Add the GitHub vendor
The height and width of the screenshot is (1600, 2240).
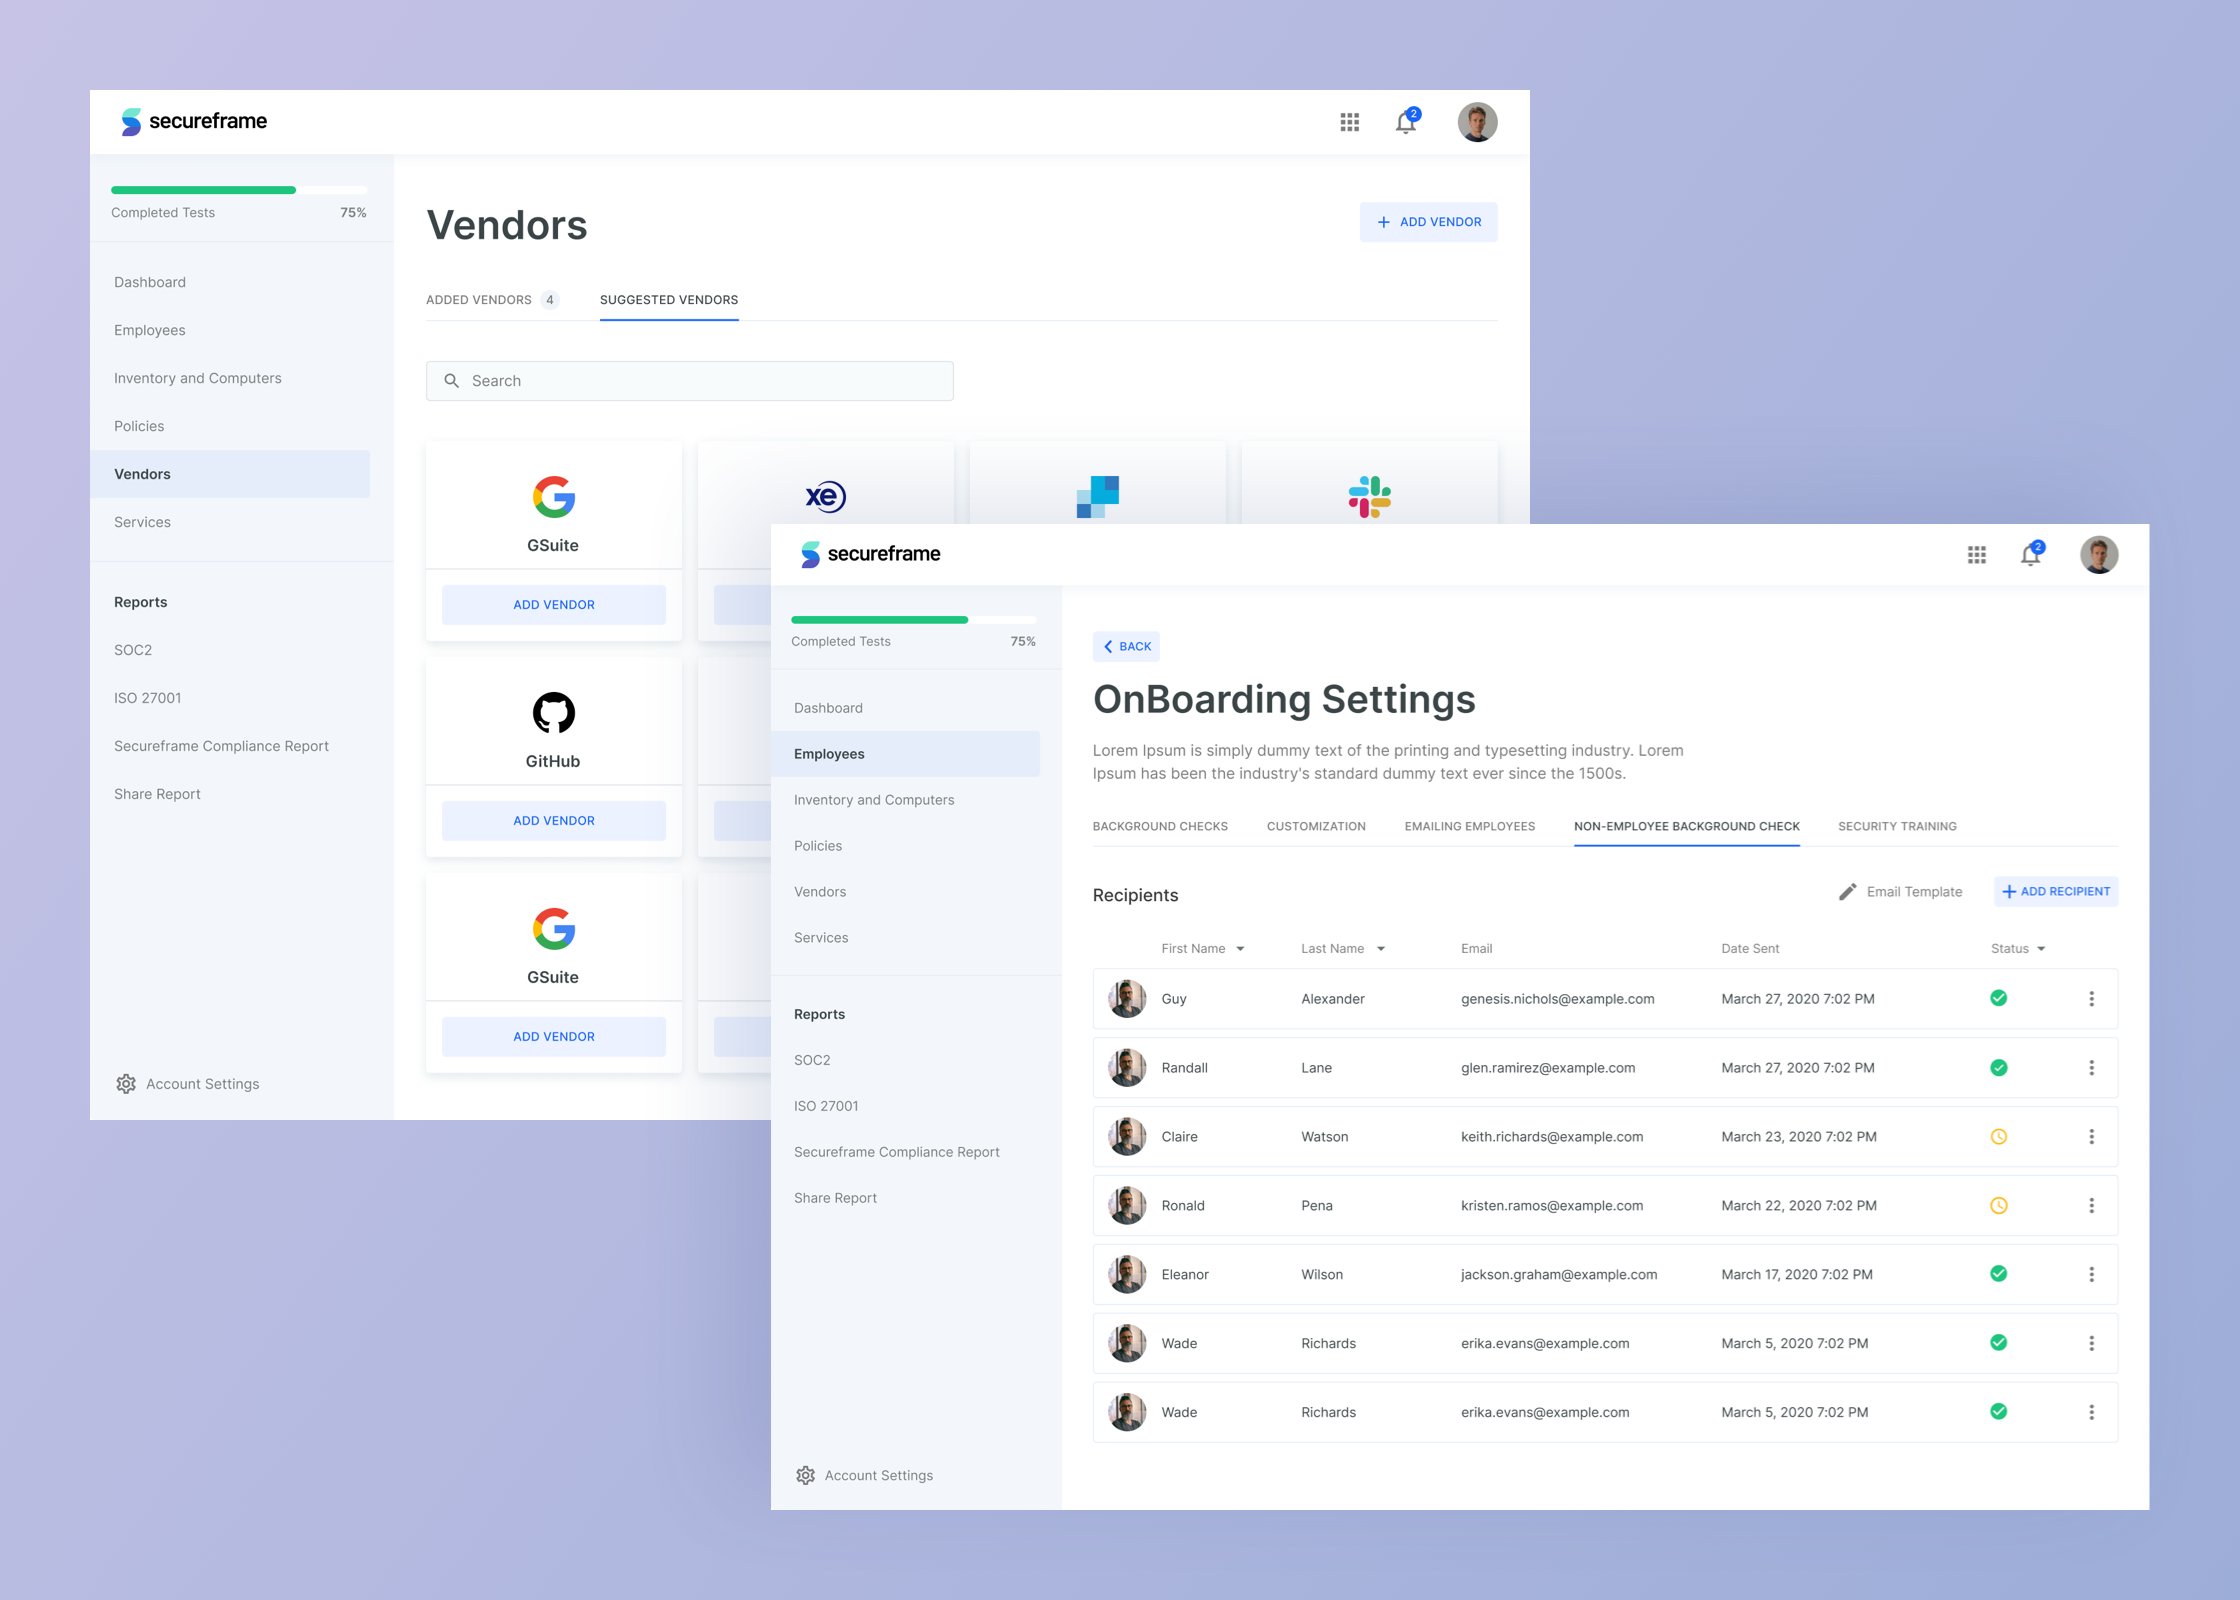[553, 821]
